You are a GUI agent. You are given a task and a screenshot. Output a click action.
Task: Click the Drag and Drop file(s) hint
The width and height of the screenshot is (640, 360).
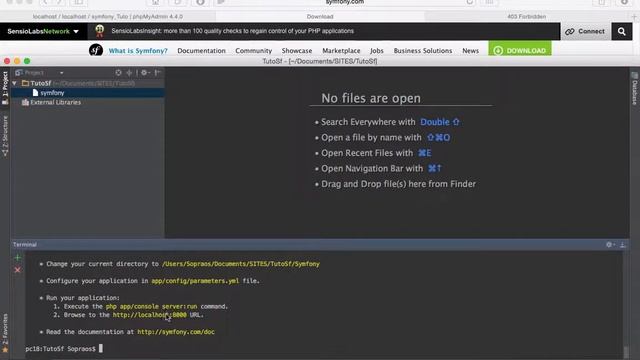(398, 184)
